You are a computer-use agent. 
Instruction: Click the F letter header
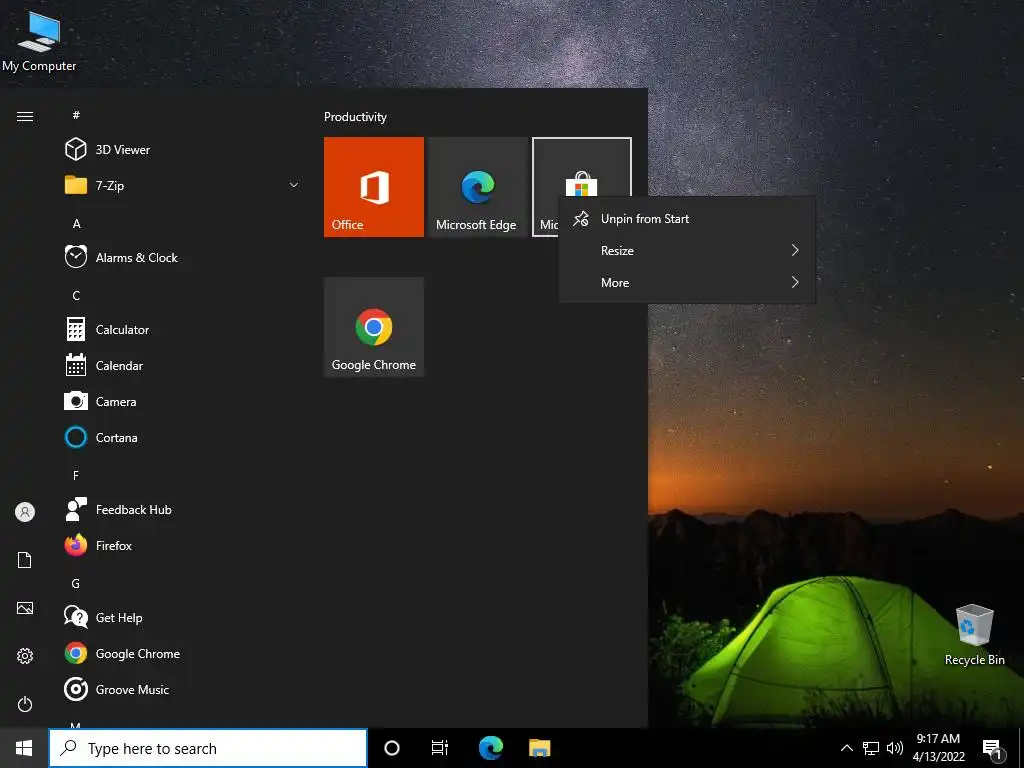(x=76, y=475)
